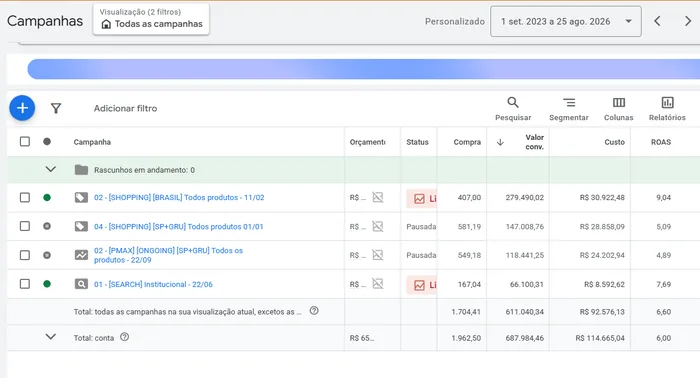Collapse the Rascunhos em andamento row
Viewport: 700px width, 378px height.
pyautogui.click(x=51, y=169)
